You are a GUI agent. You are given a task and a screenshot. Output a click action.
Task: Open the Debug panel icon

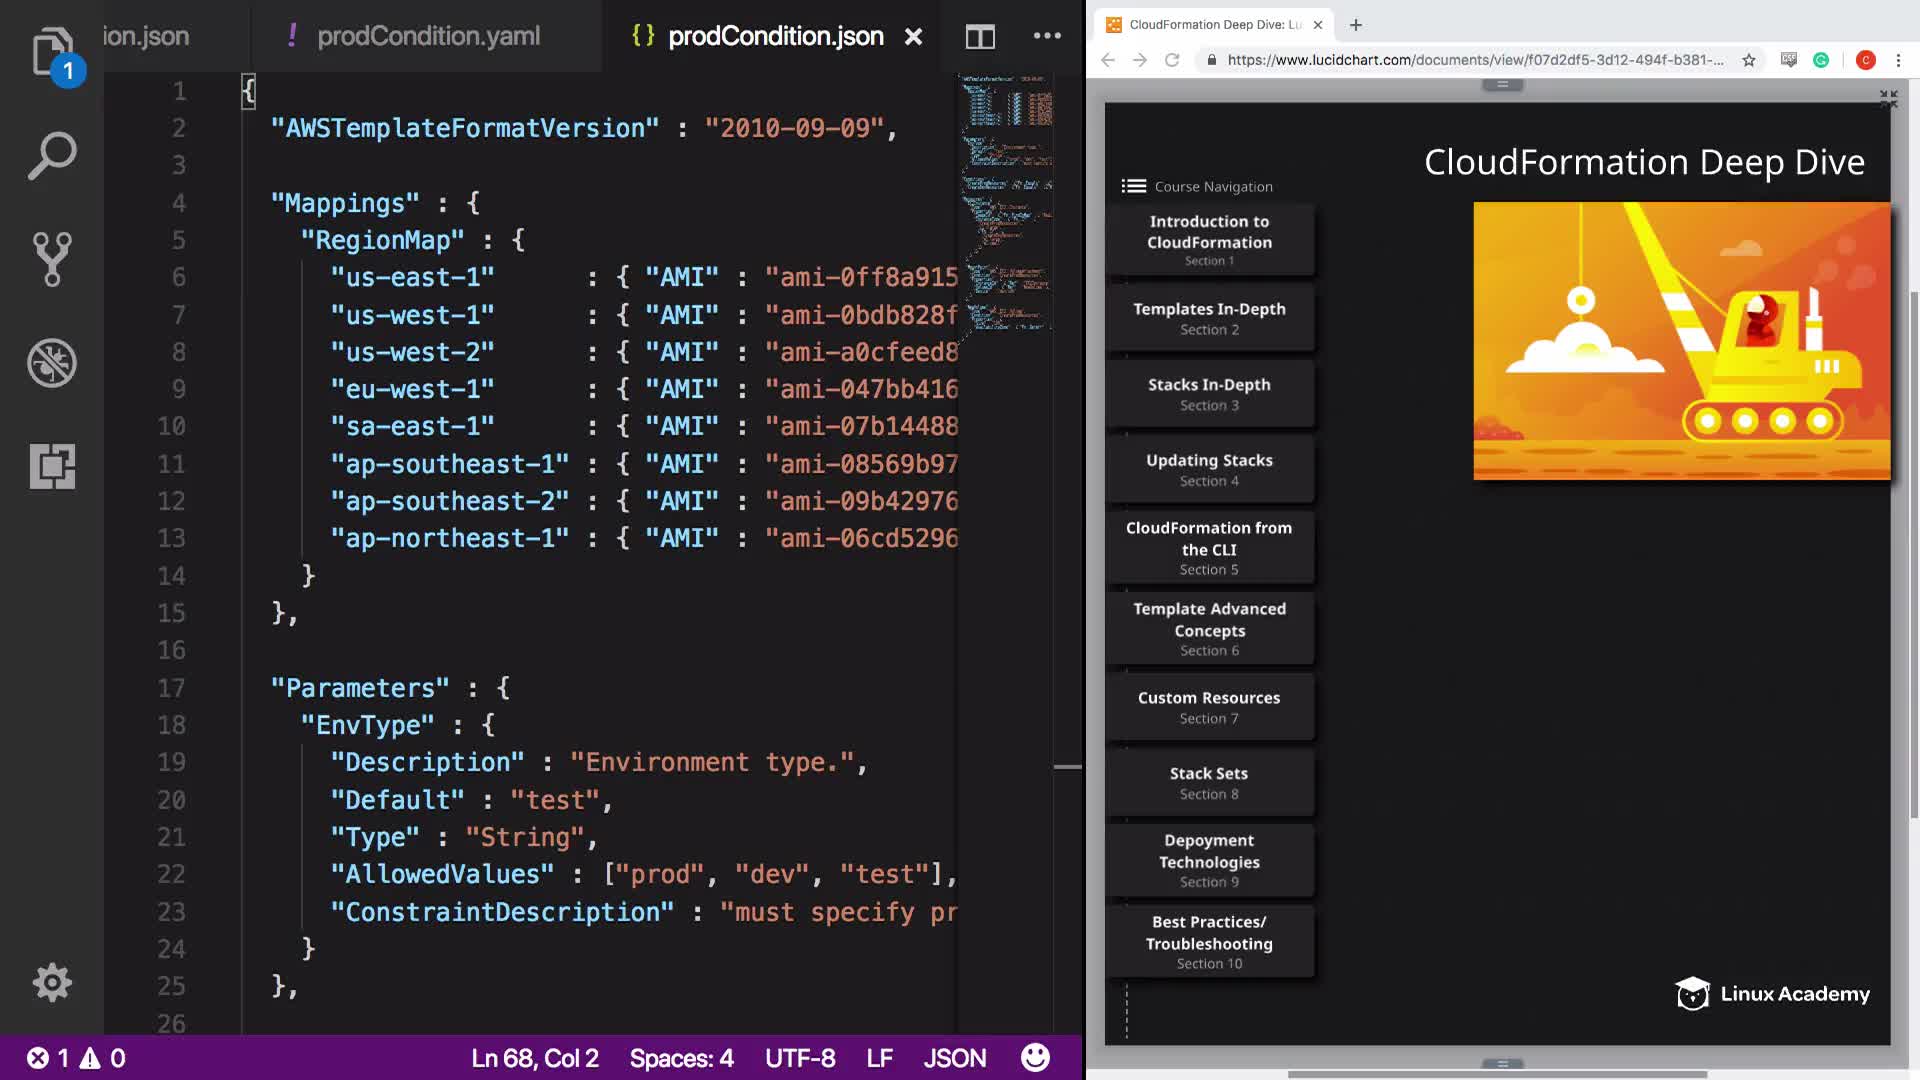tap(51, 363)
